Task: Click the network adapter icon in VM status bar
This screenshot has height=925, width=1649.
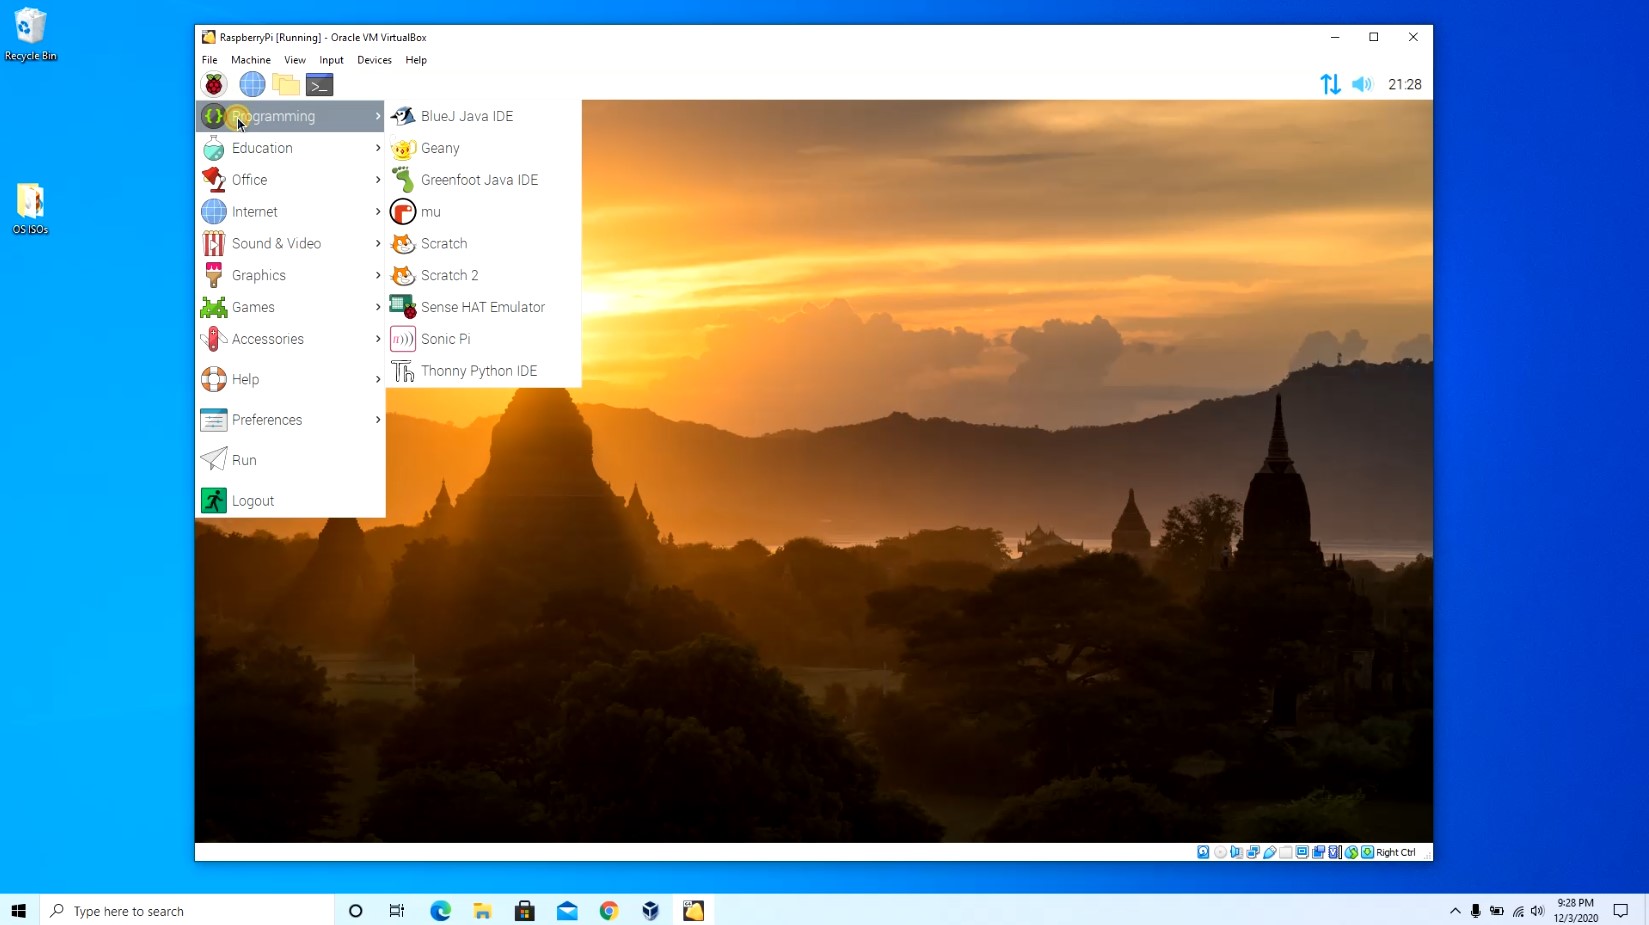Action: (1252, 852)
